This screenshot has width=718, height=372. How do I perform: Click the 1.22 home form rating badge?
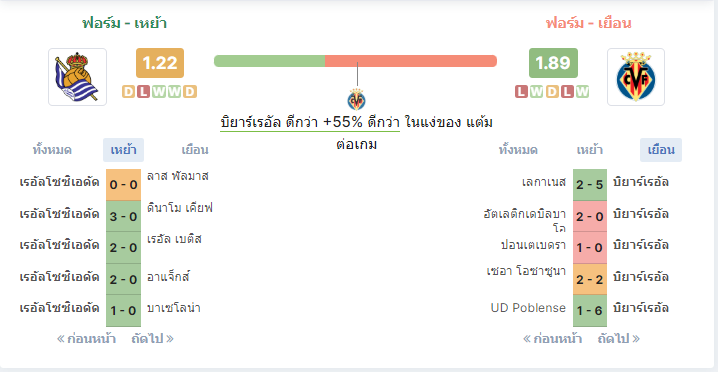click(x=160, y=63)
